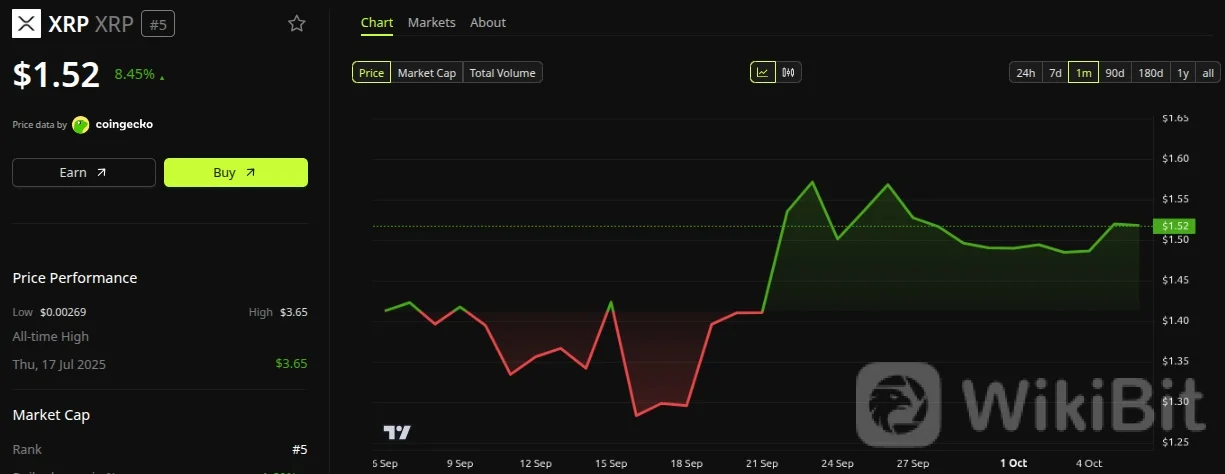This screenshot has height=474, width=1225.
Task: Select the Total Volume chart metric
Action: coord(503,73)
